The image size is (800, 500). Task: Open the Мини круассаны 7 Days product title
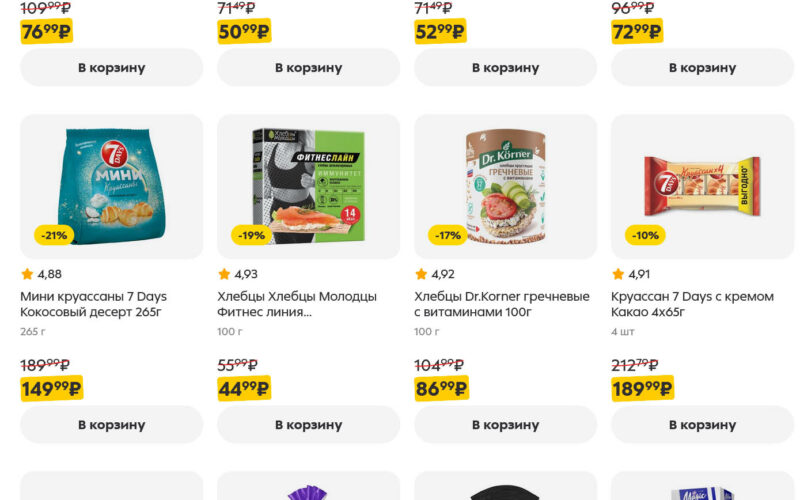93,304
